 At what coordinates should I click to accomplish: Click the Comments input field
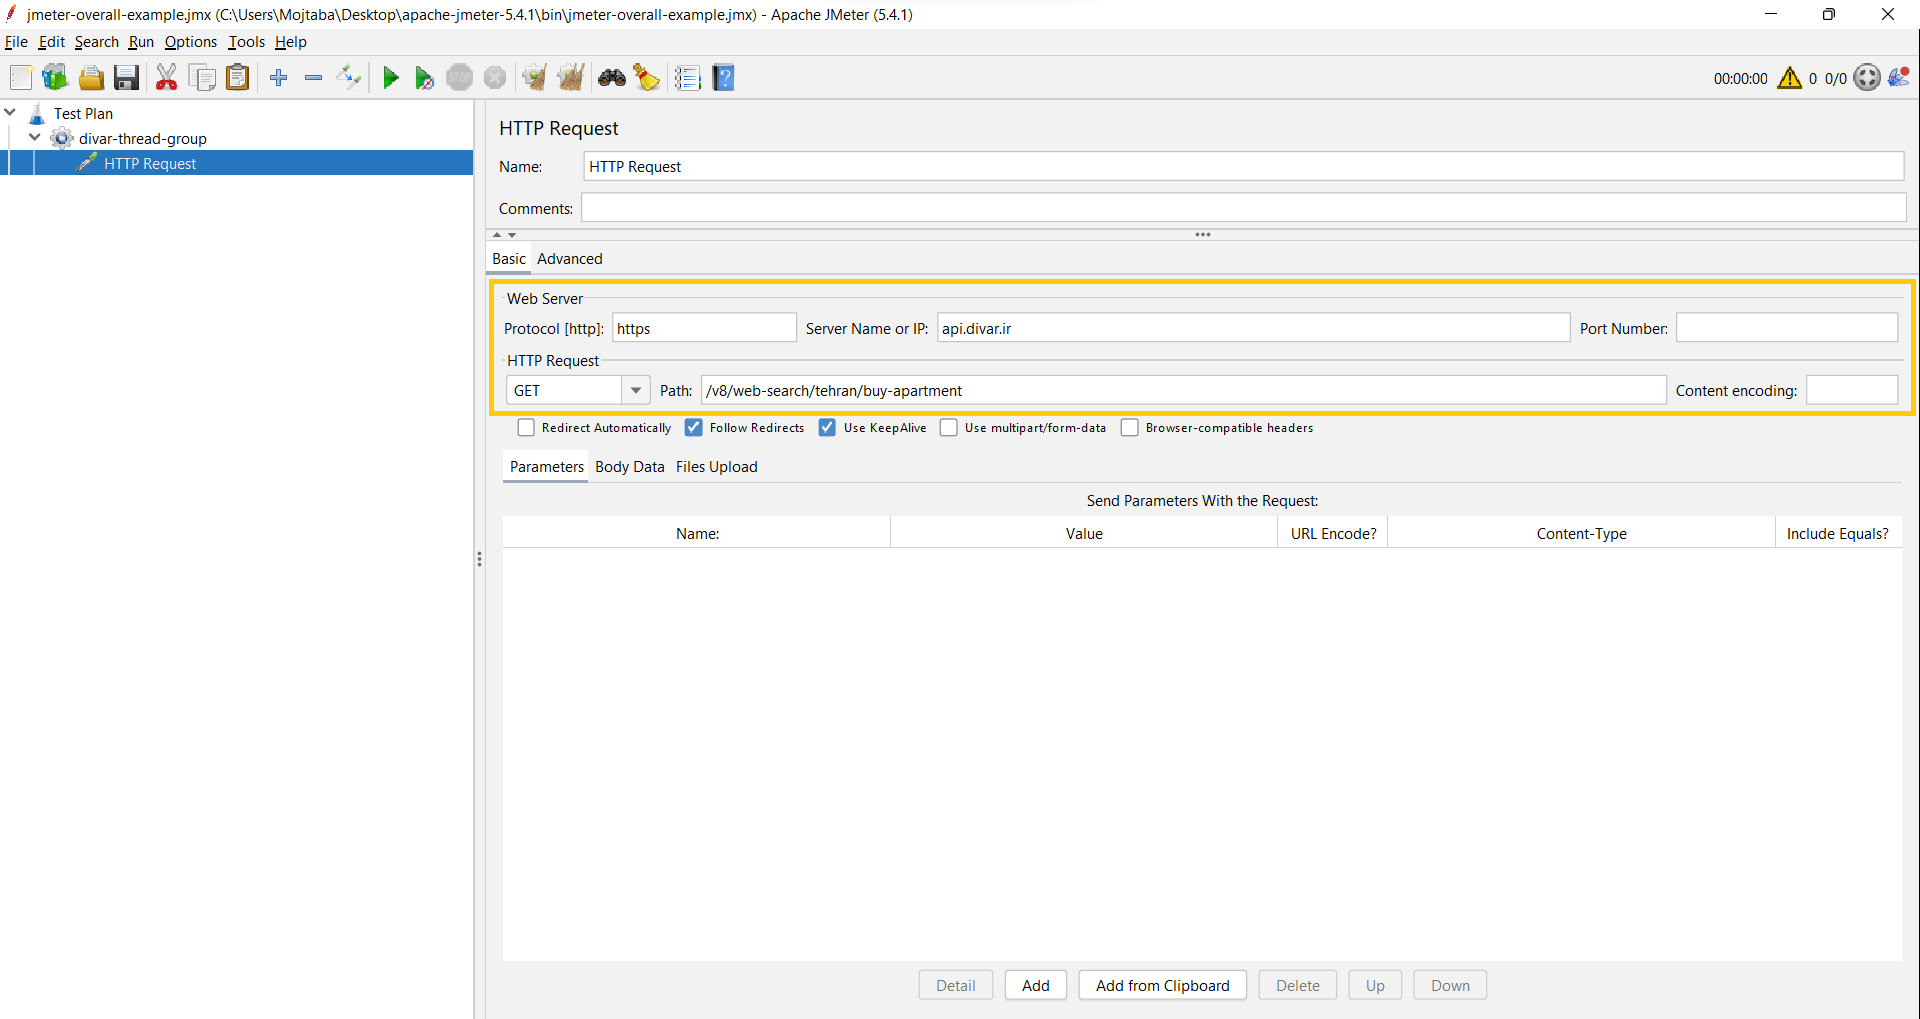click(x=1244, y=208)
